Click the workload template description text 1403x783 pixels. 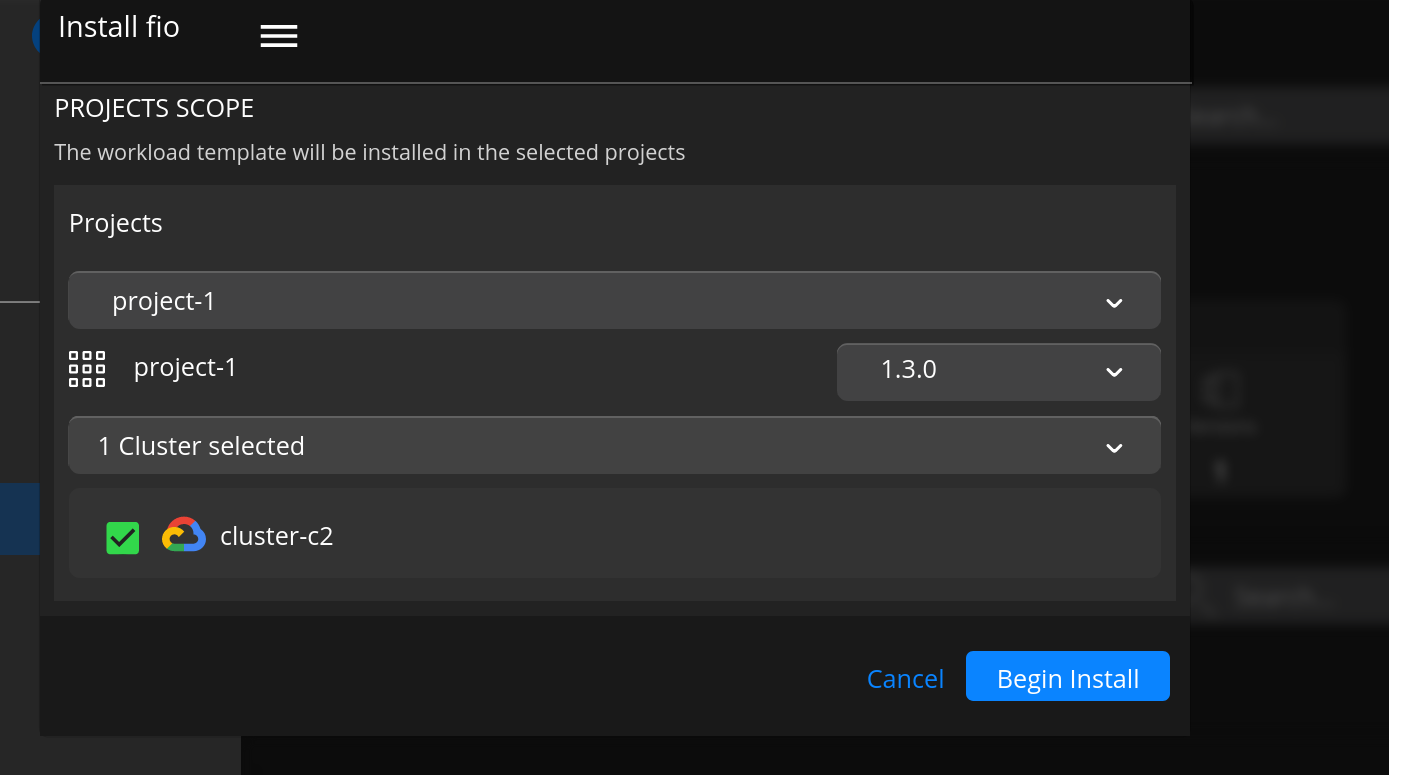369,153
